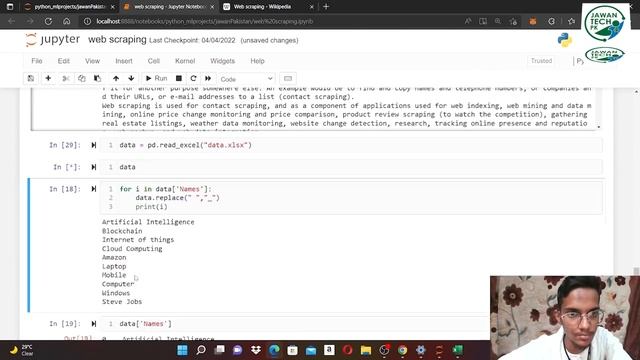Insert a cell below with plus icon
This screenshot has height=360, width=640.
pos(48,78)
